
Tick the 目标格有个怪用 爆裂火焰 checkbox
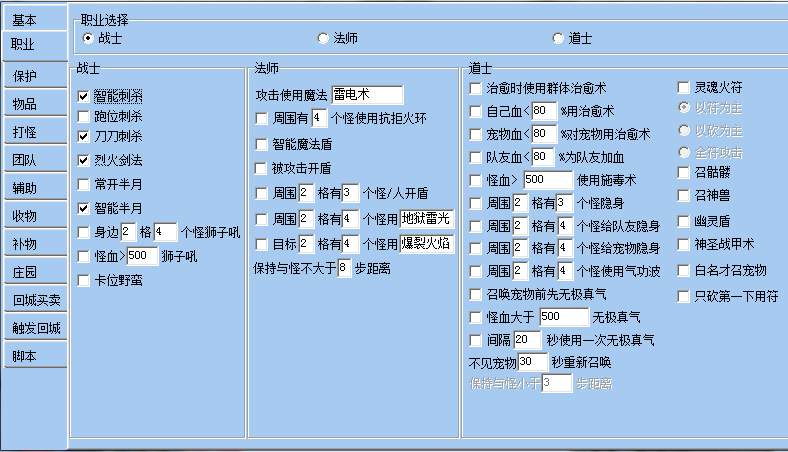(261, 245)
